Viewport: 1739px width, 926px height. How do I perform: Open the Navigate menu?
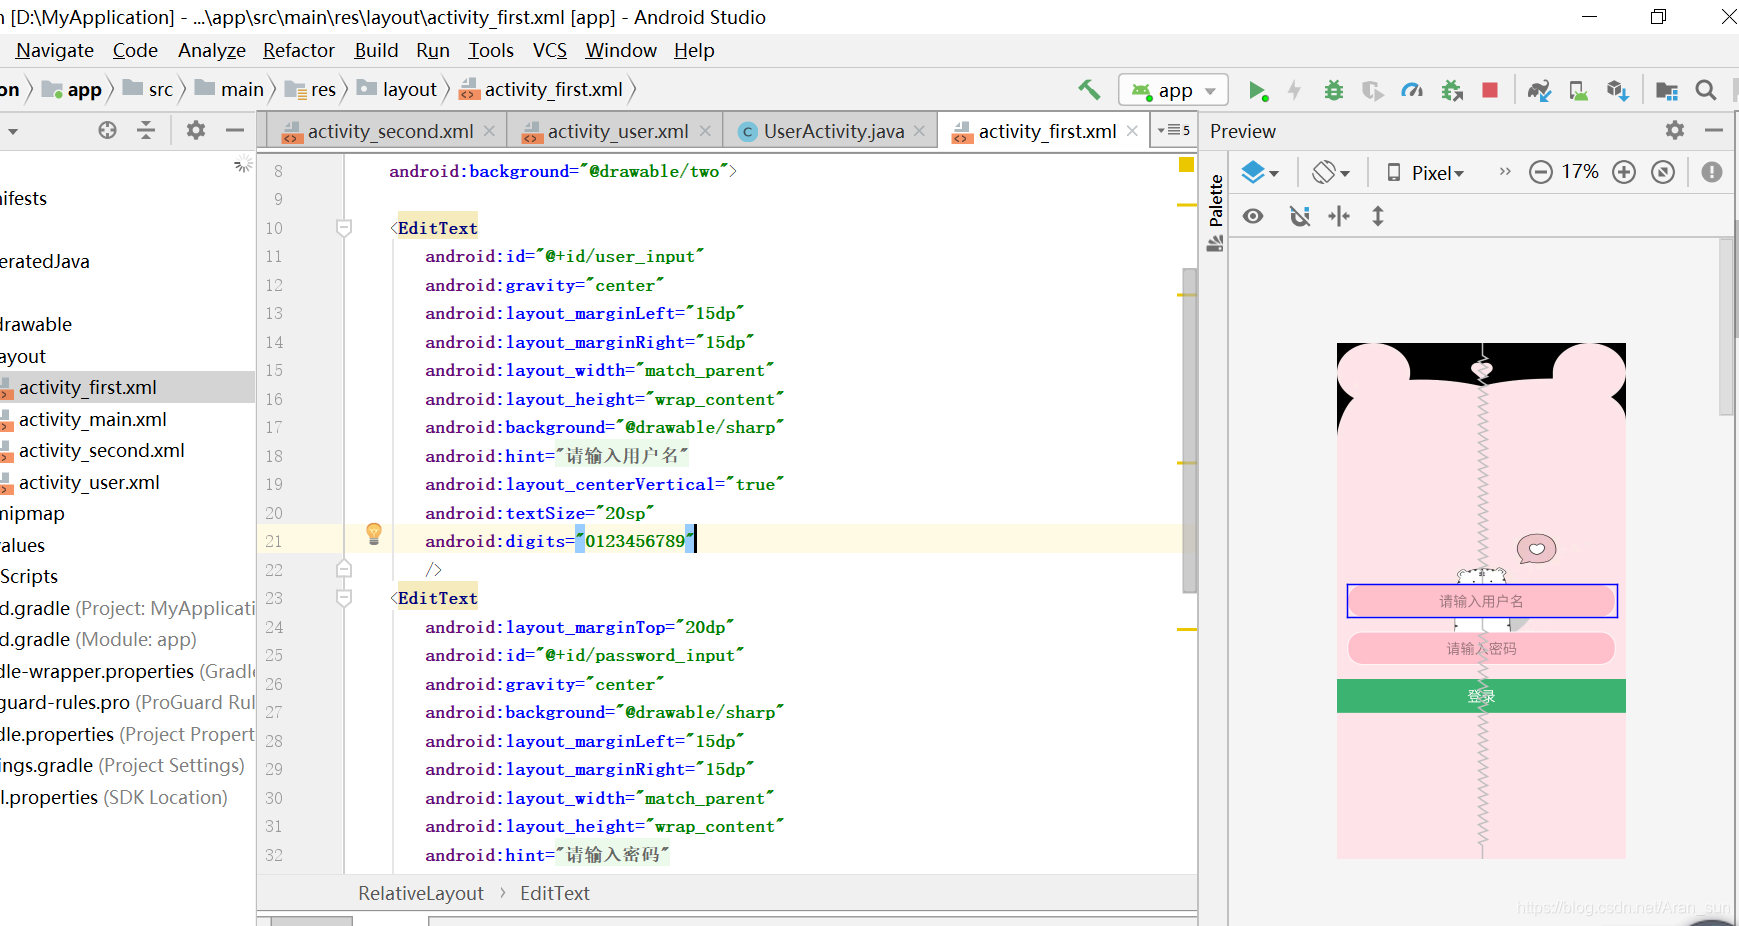point(55,50)
